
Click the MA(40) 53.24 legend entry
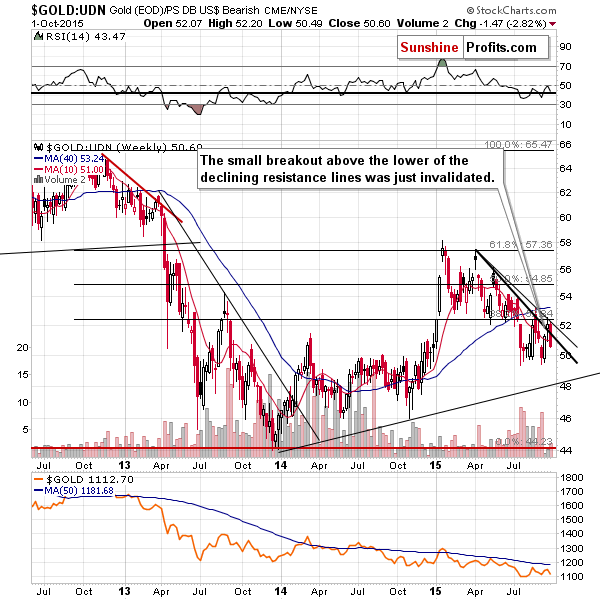(69, 158)
